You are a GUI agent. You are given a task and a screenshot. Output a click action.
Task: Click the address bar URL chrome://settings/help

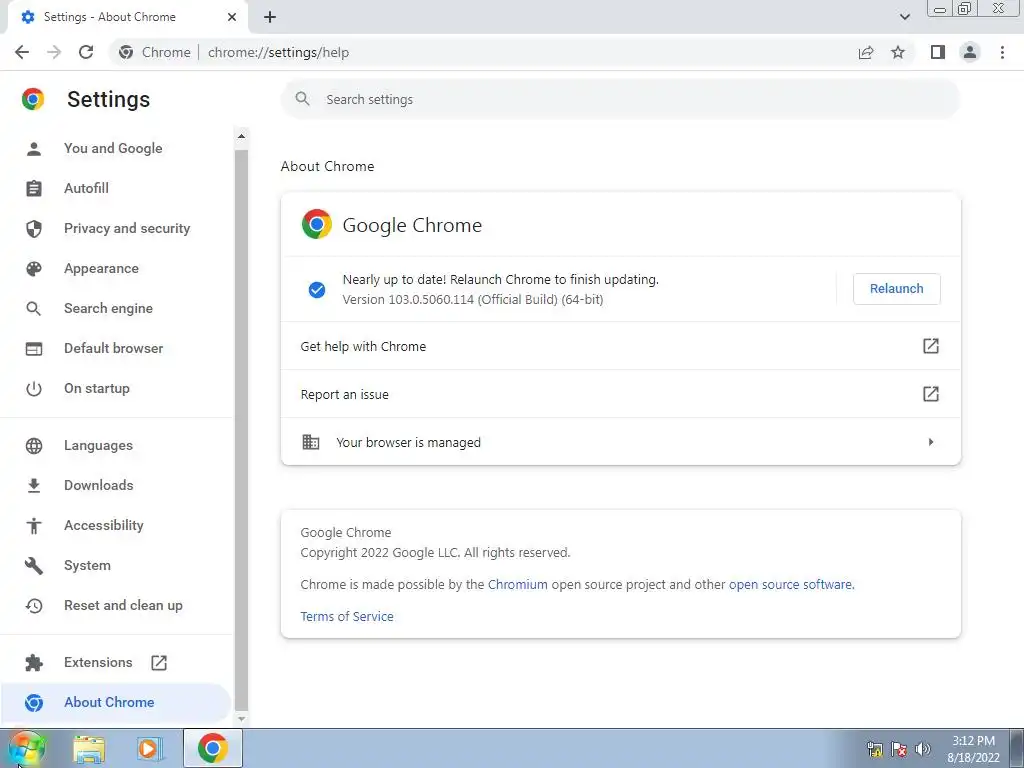pyautogui.click(x=278, y=52)
